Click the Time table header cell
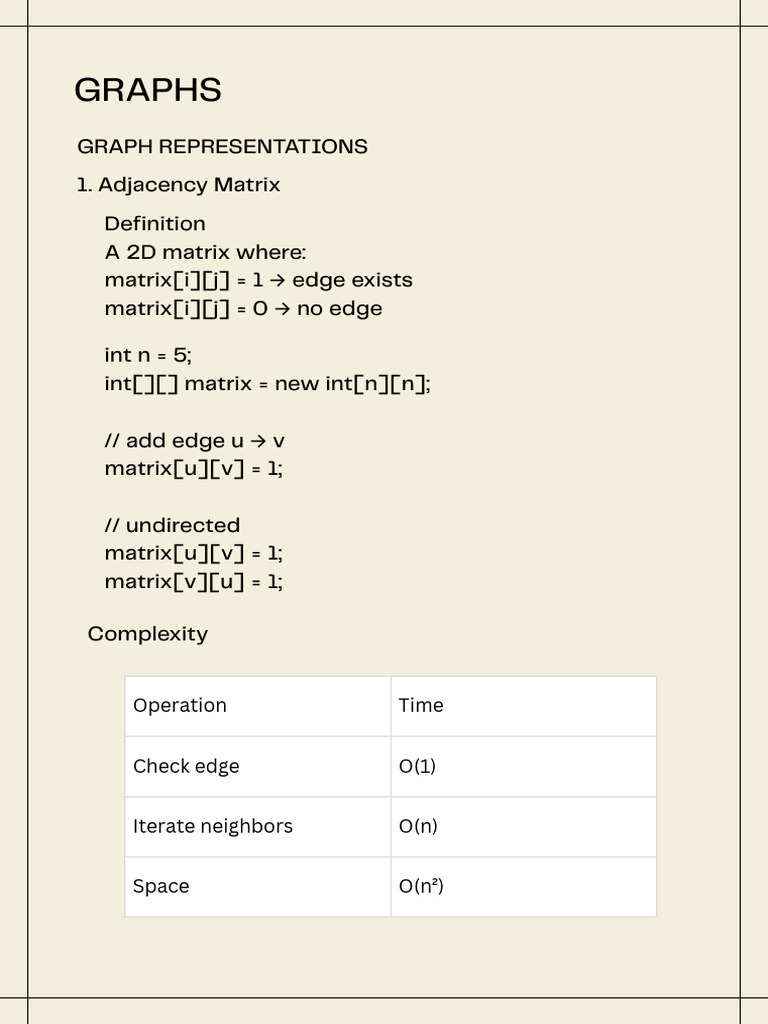 pyautogui.click(x=524, y=706)
